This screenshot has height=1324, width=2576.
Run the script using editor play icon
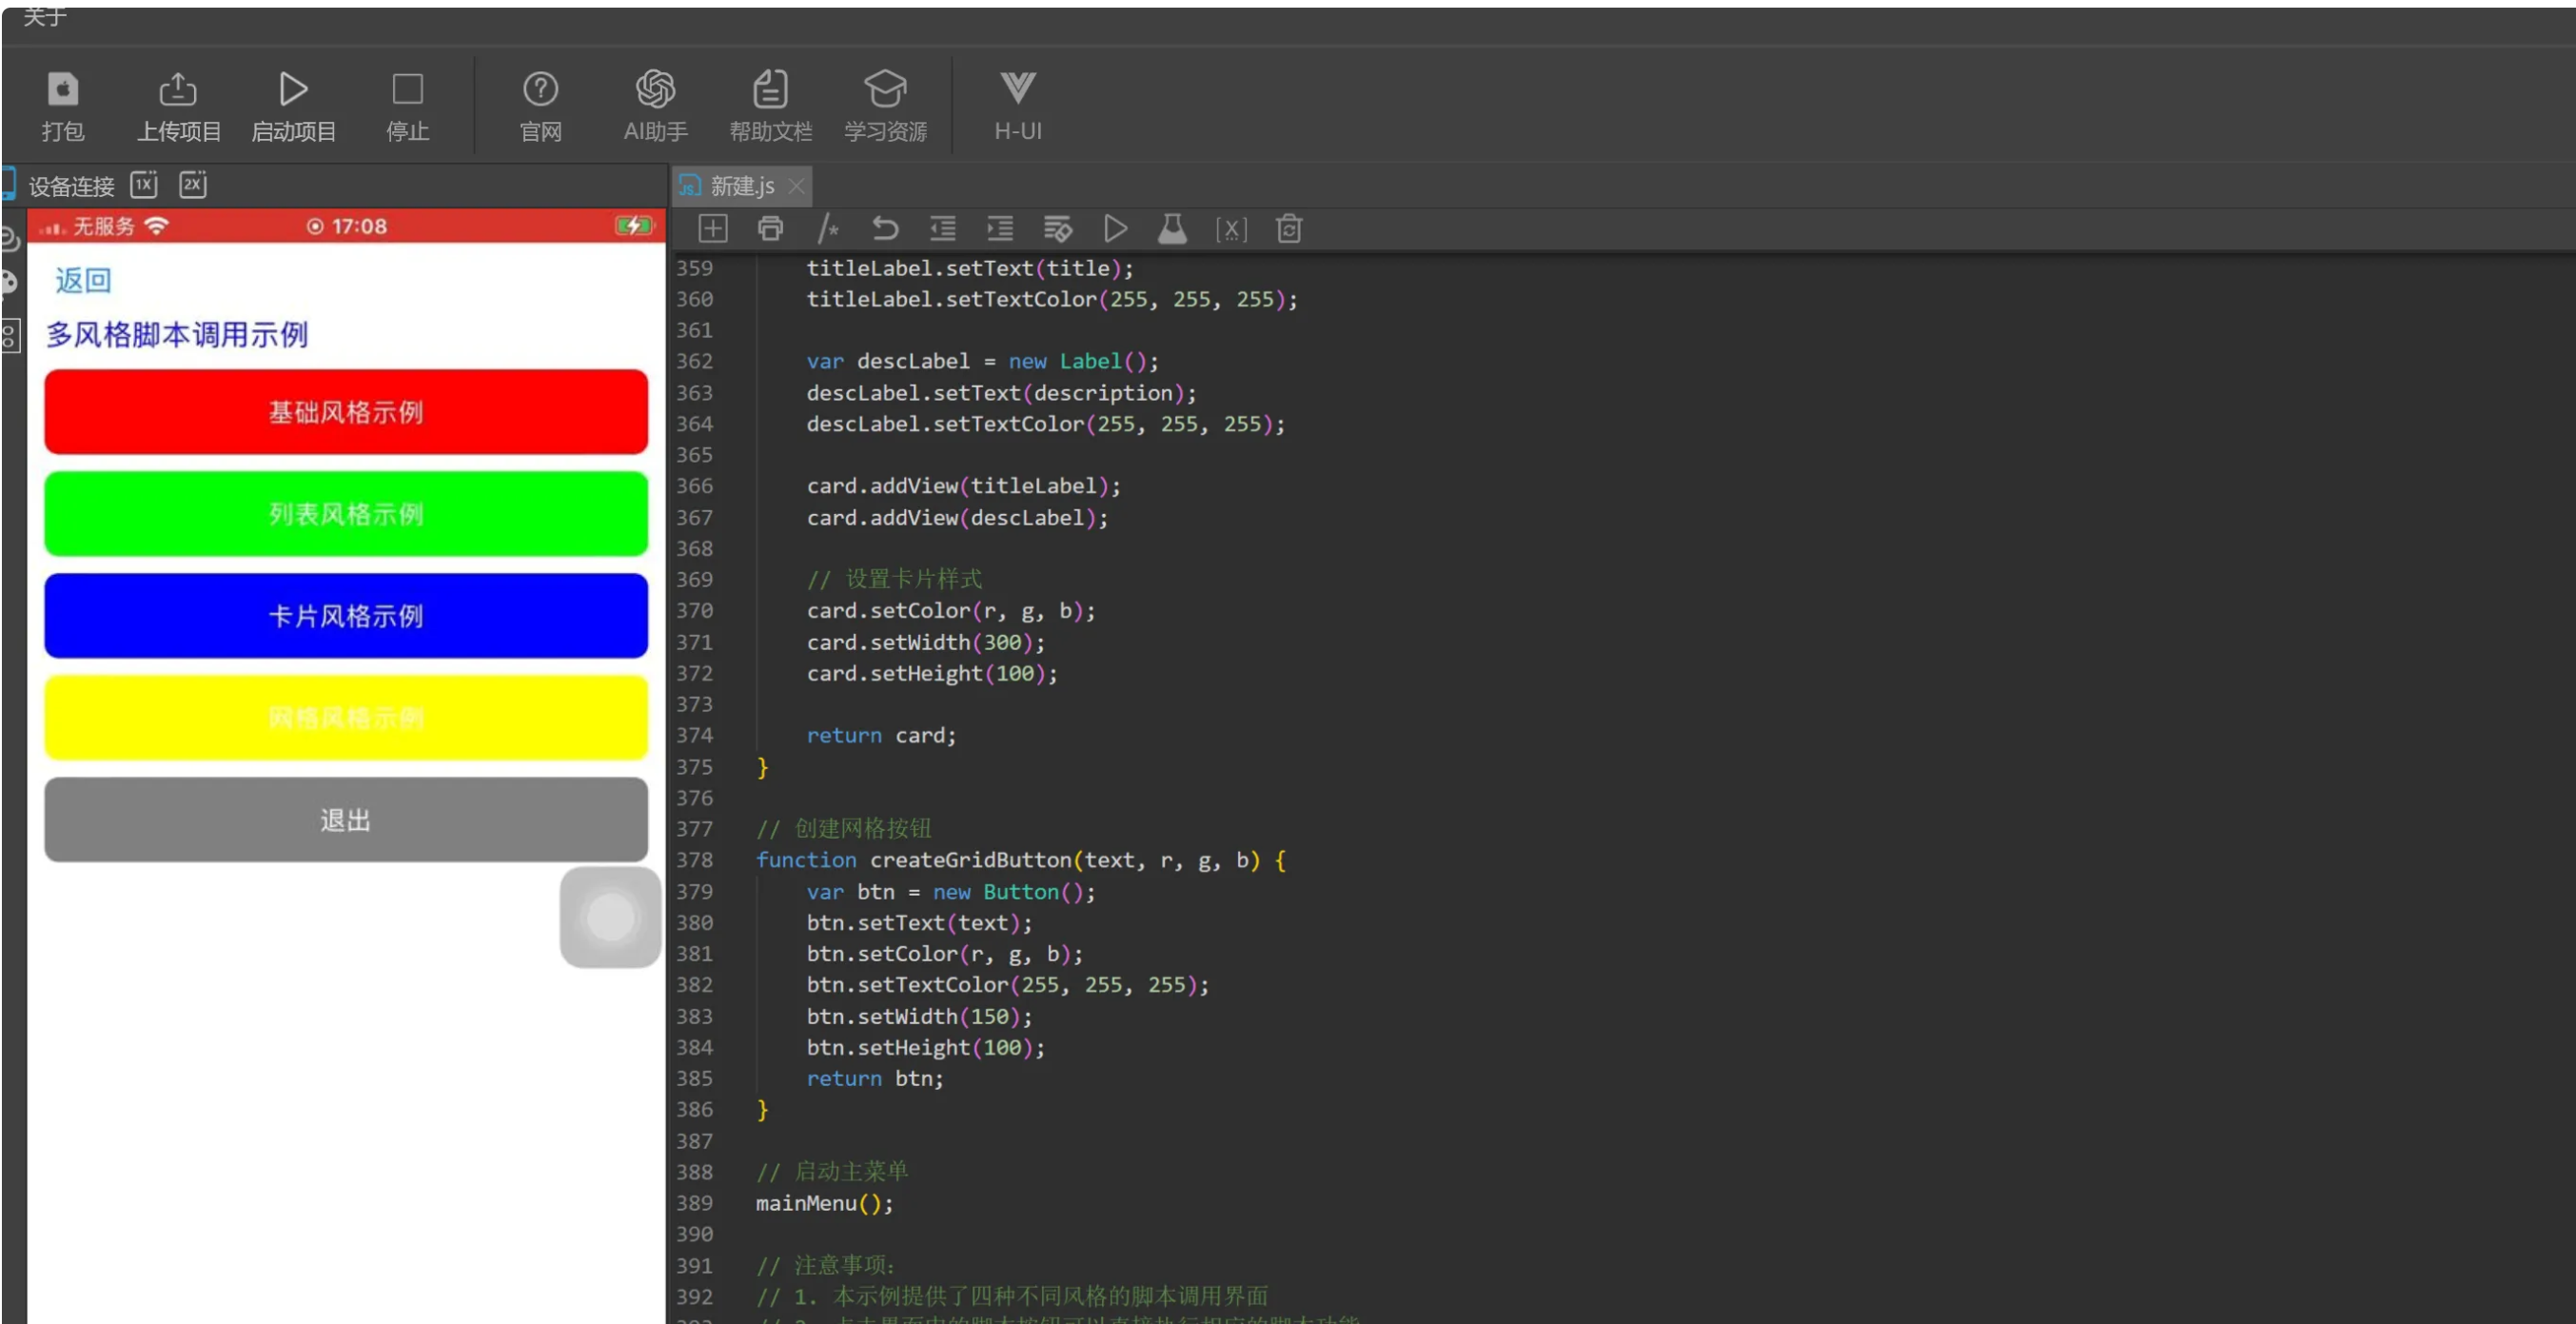tap(1115, 229)
